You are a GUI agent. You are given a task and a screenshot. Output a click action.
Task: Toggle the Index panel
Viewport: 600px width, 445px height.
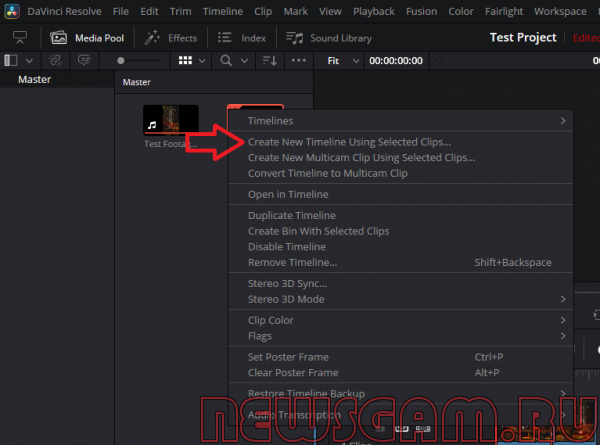tap(242, 38)
